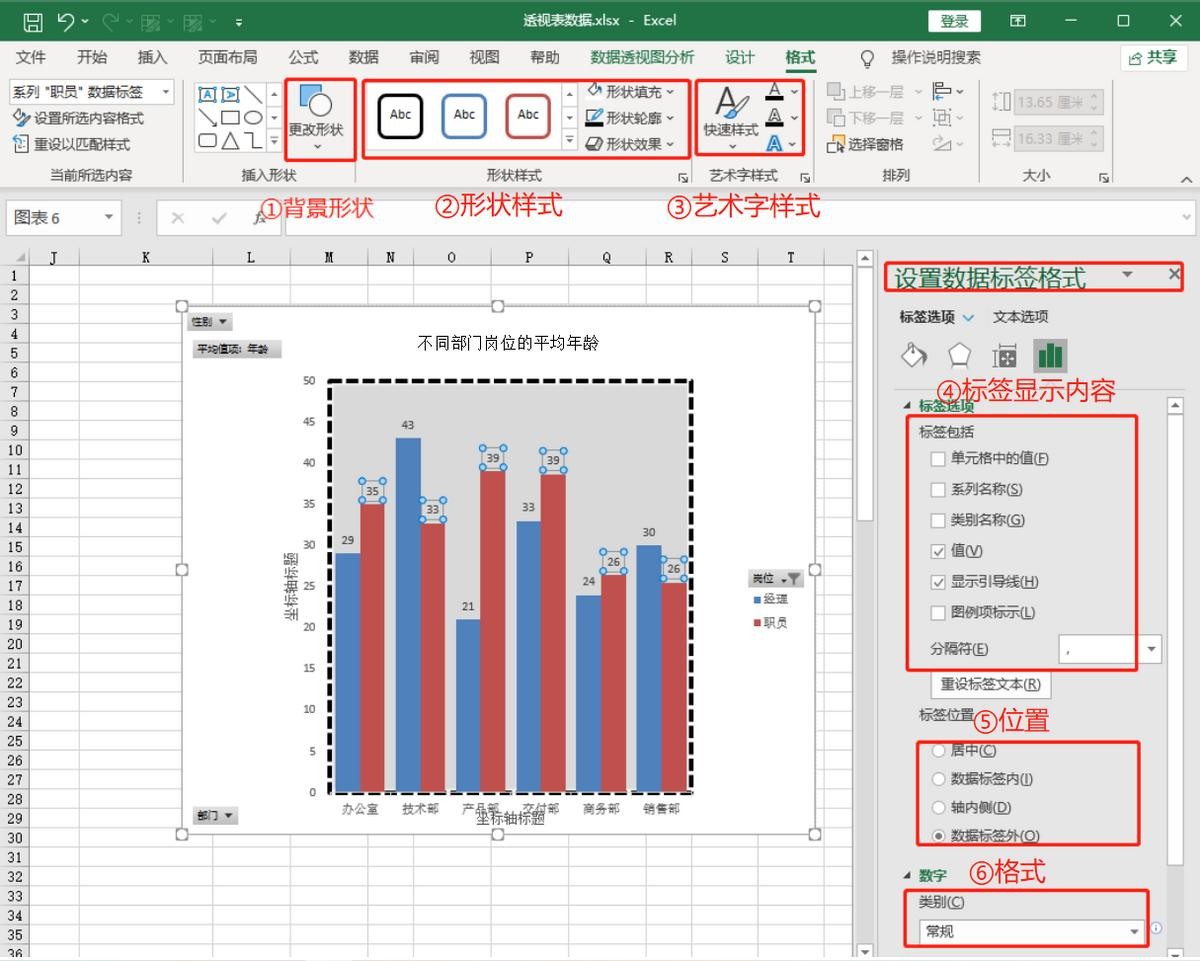This screenshot has width=1200, height=961.
Task: Click the Change Shape (更改形状) icon
Action: (316, 103)
